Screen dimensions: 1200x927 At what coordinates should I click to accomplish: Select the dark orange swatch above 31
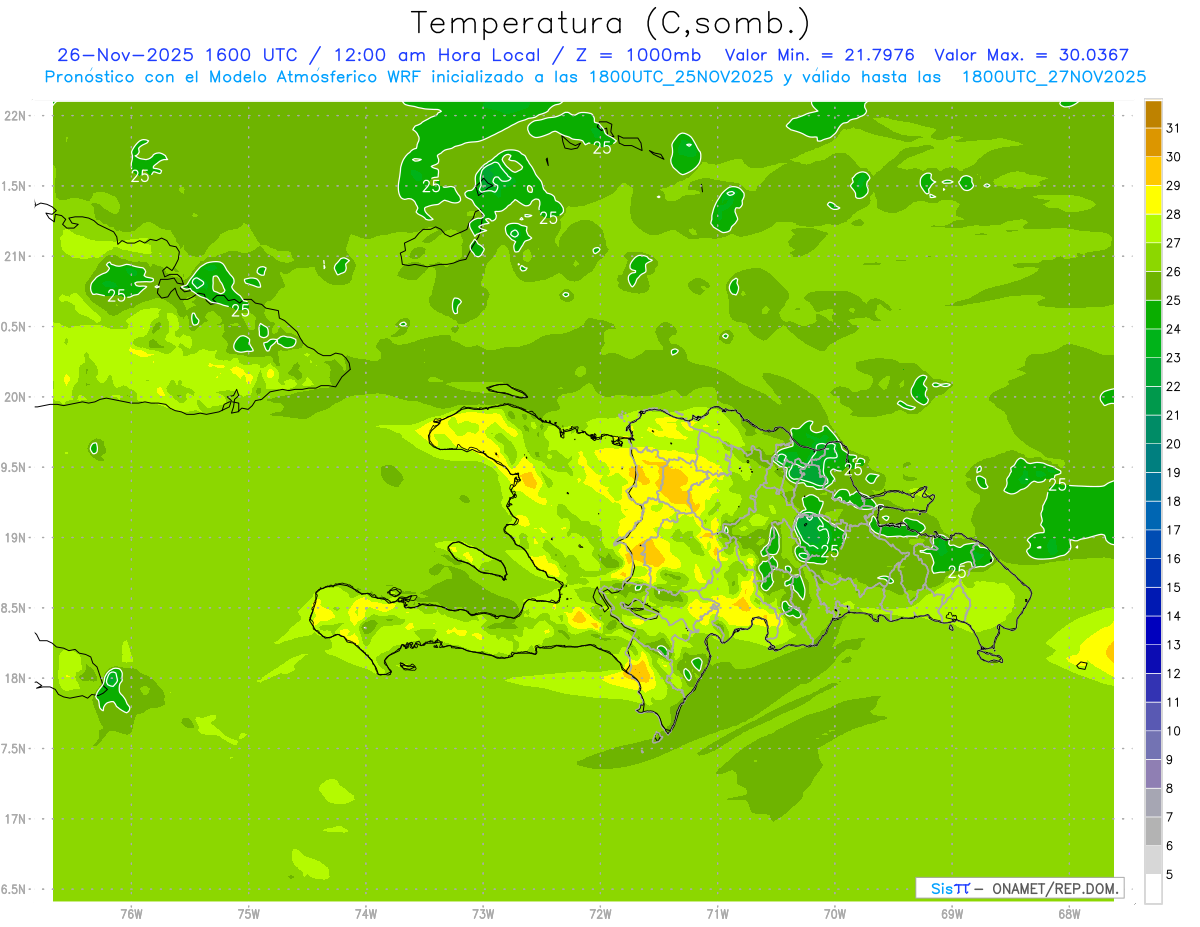pyautogui.click(x=1153, y=114)
